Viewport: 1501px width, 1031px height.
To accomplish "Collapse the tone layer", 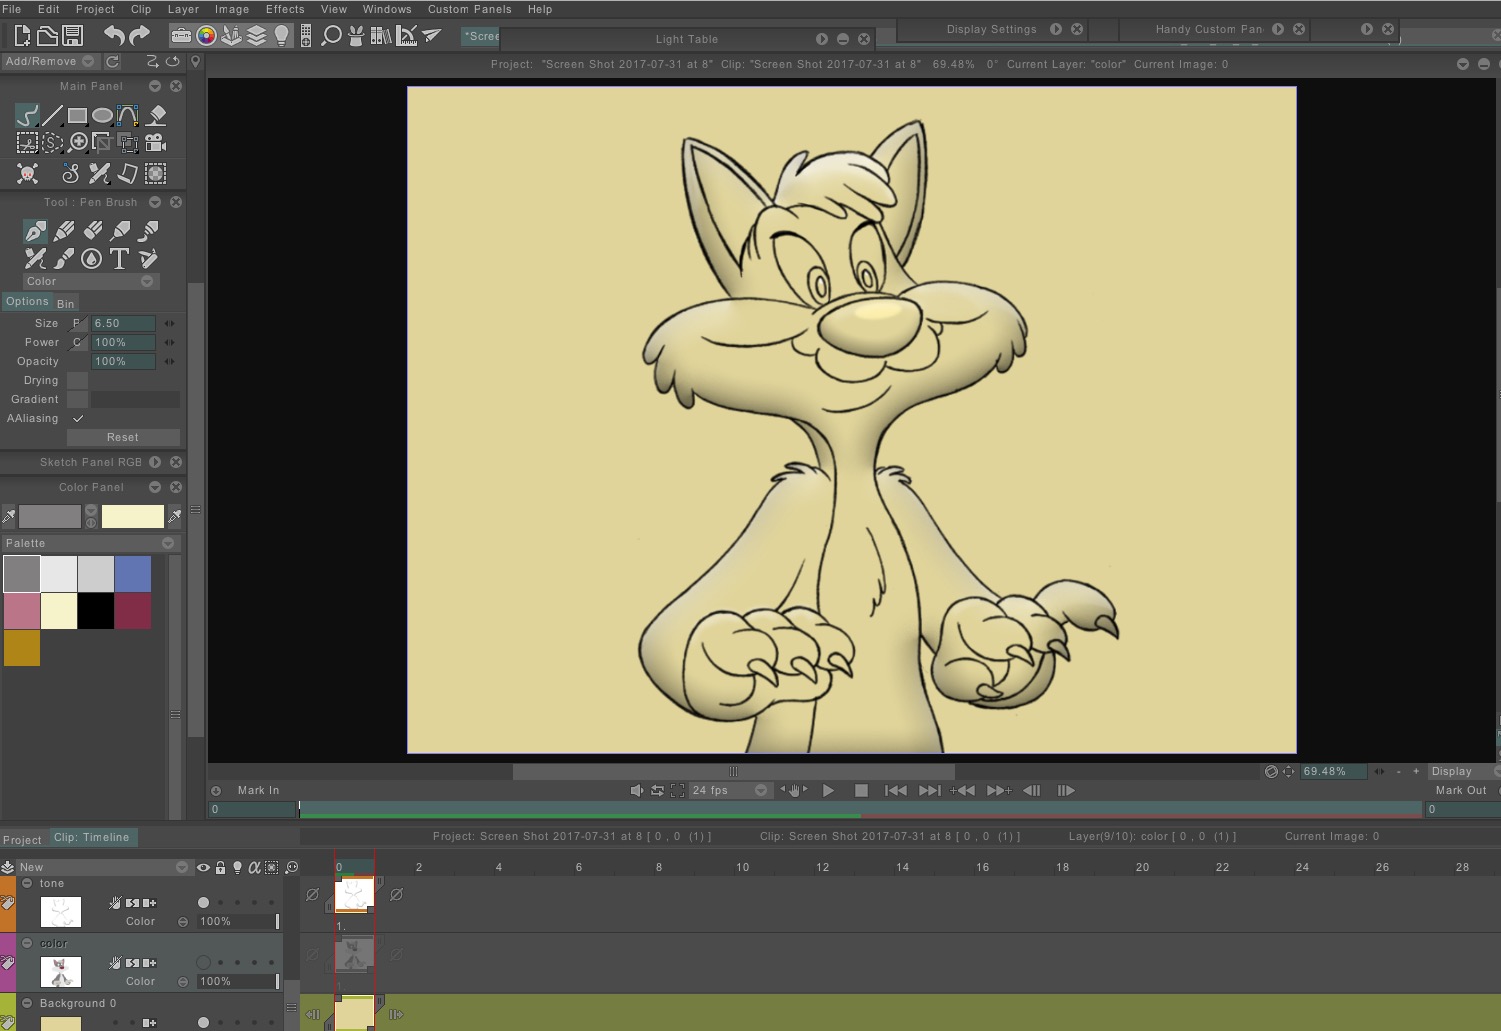I will 27,883.
